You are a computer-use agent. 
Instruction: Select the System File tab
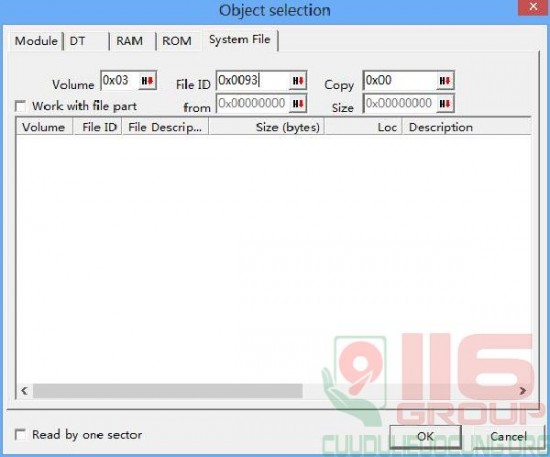tap(240, 40)
